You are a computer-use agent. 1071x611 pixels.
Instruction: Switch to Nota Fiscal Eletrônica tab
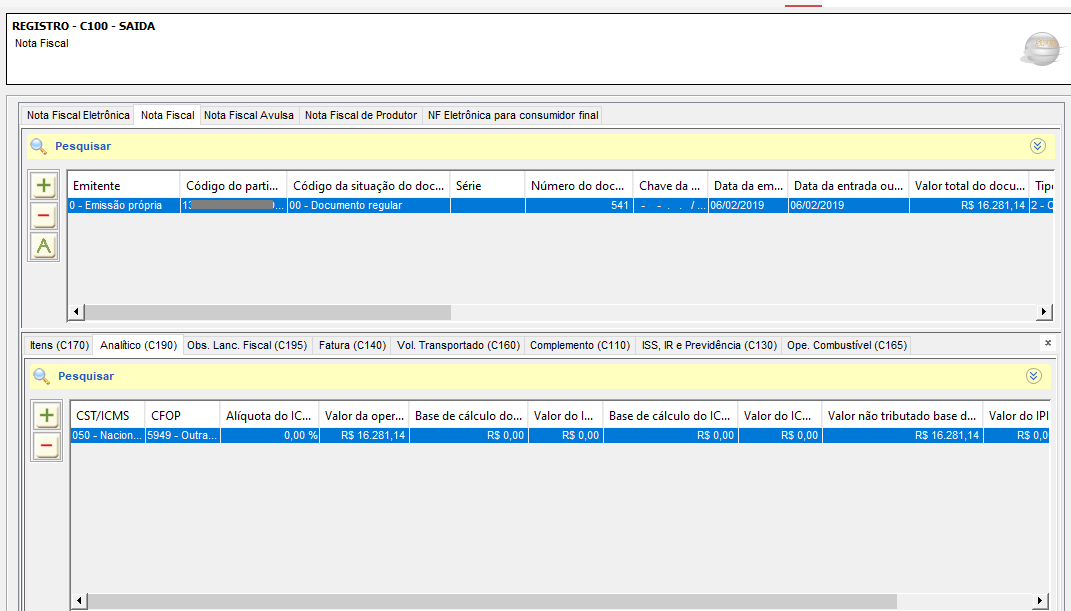(78, 115)
